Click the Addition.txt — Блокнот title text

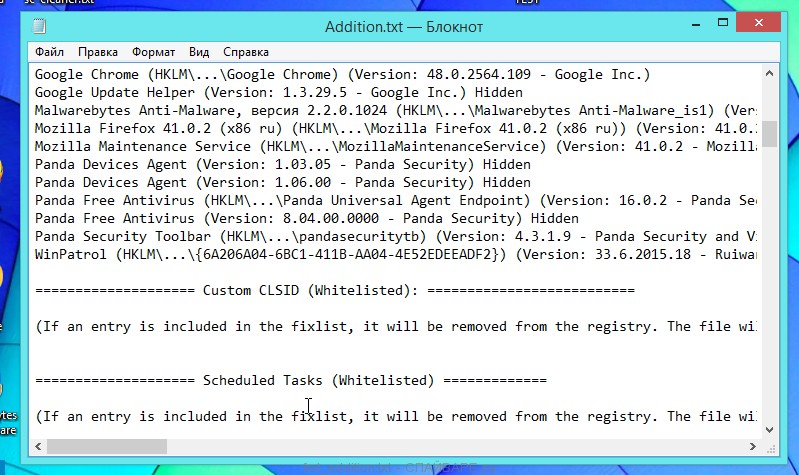click(x=404, y=27)
